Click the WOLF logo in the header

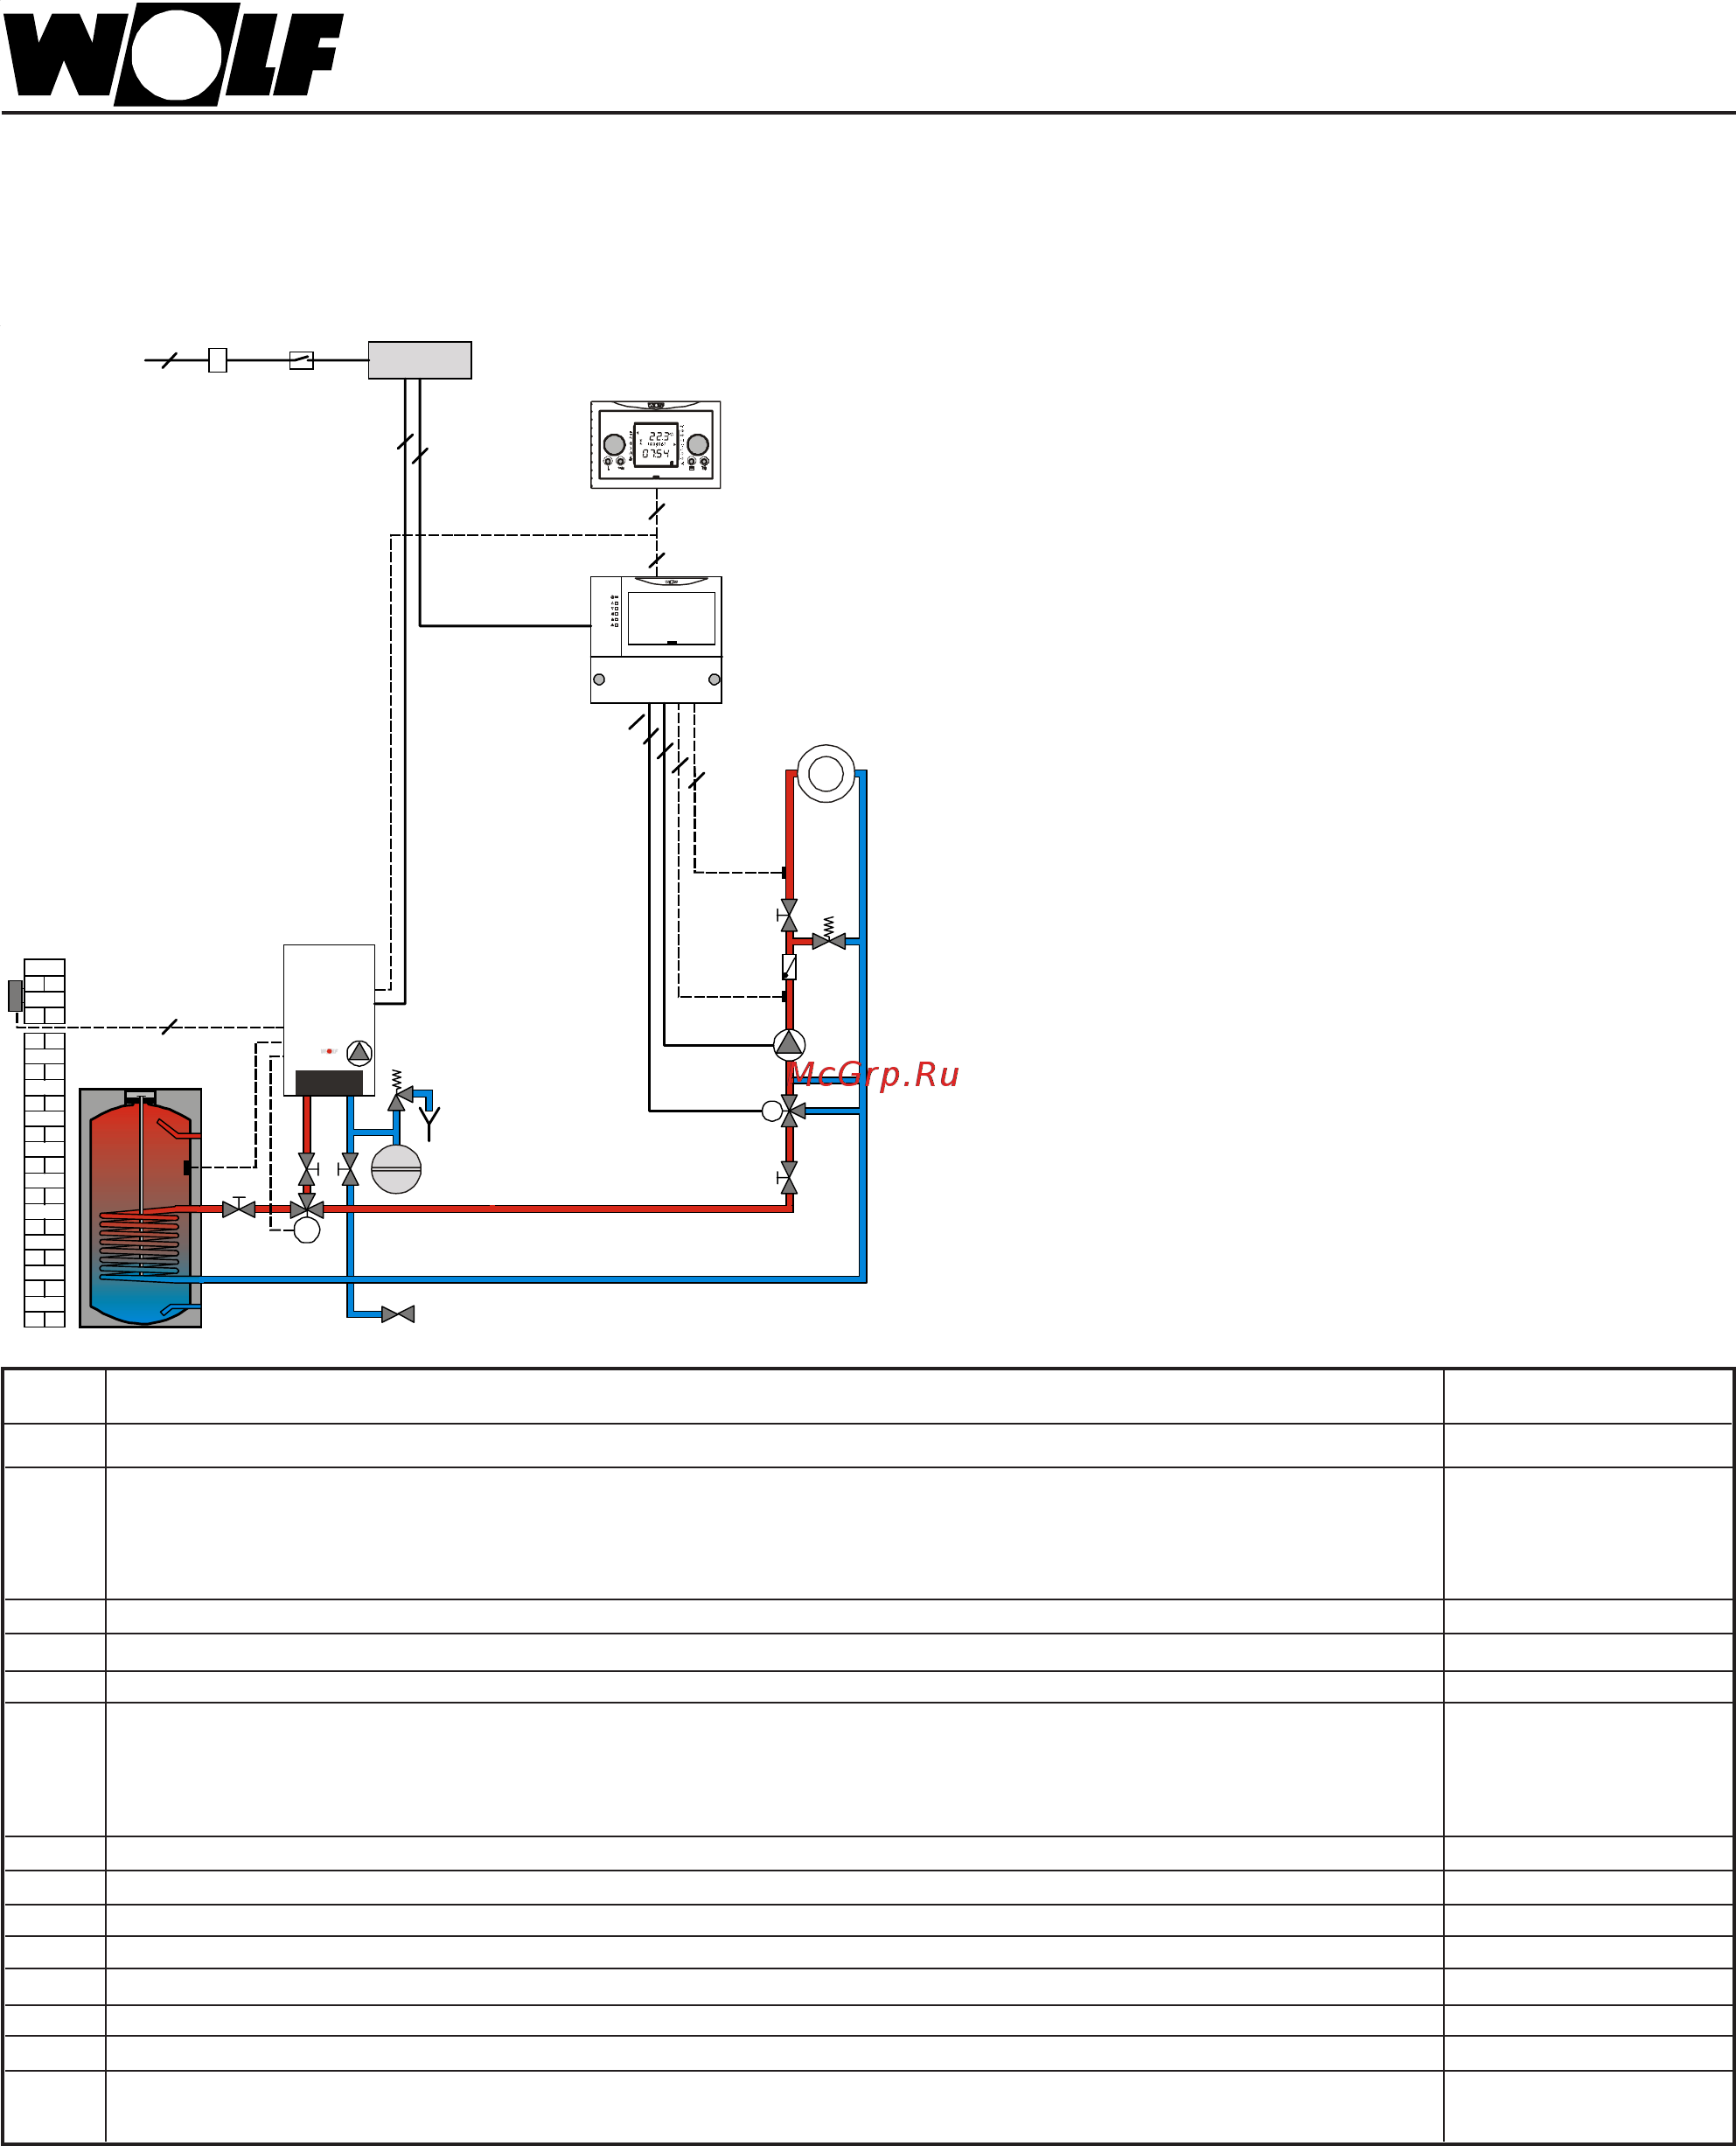(173, 54)
